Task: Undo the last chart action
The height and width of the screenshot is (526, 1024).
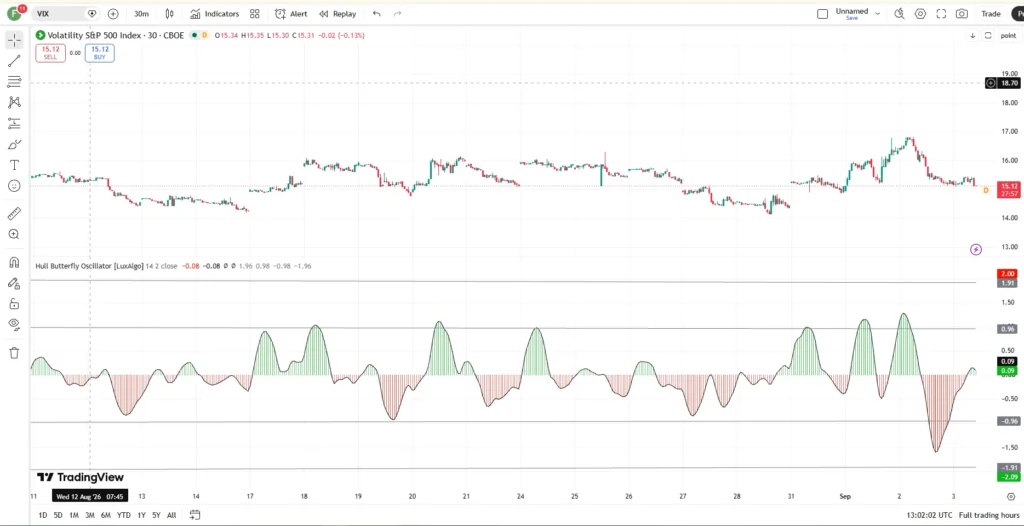Action: click(x=376, y=14)
